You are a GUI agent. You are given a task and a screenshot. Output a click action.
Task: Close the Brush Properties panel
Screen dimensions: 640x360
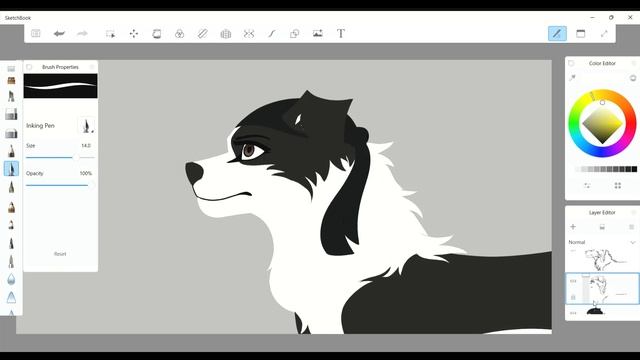click(92, 67)
